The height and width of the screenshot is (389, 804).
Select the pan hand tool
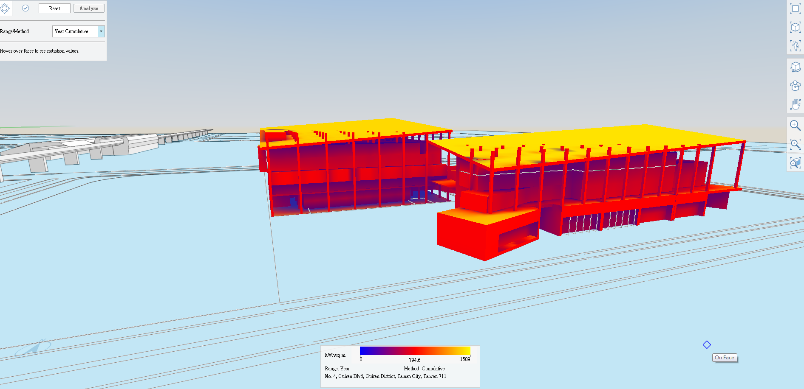795,104
